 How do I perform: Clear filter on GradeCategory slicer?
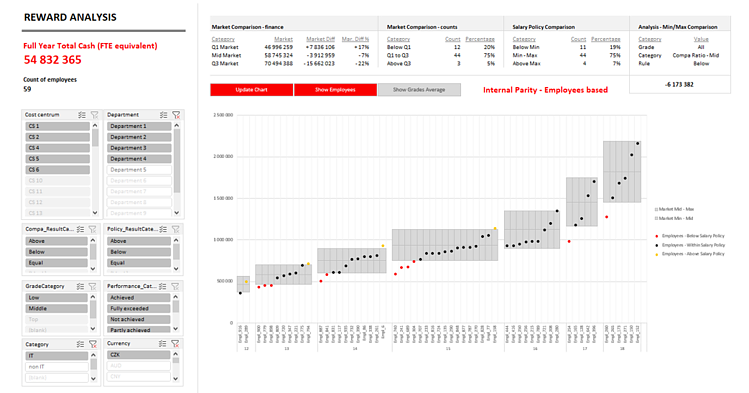[x=93, y=287]
